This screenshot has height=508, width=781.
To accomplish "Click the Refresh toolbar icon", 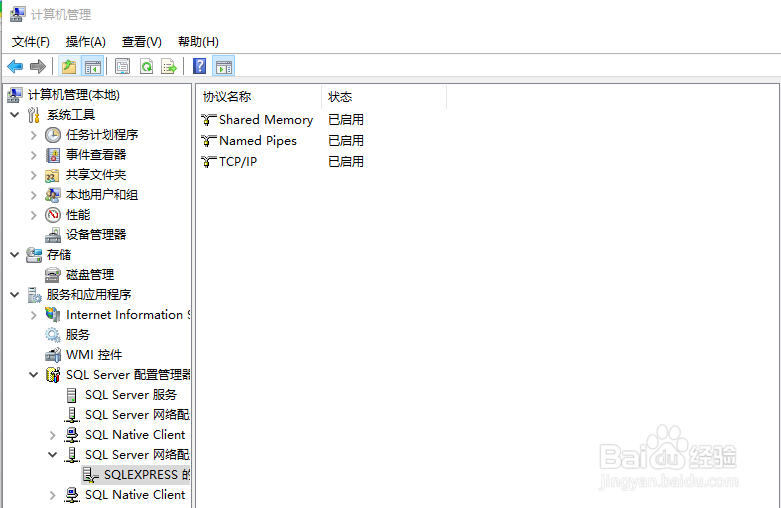I will click(x=146, y=66).
